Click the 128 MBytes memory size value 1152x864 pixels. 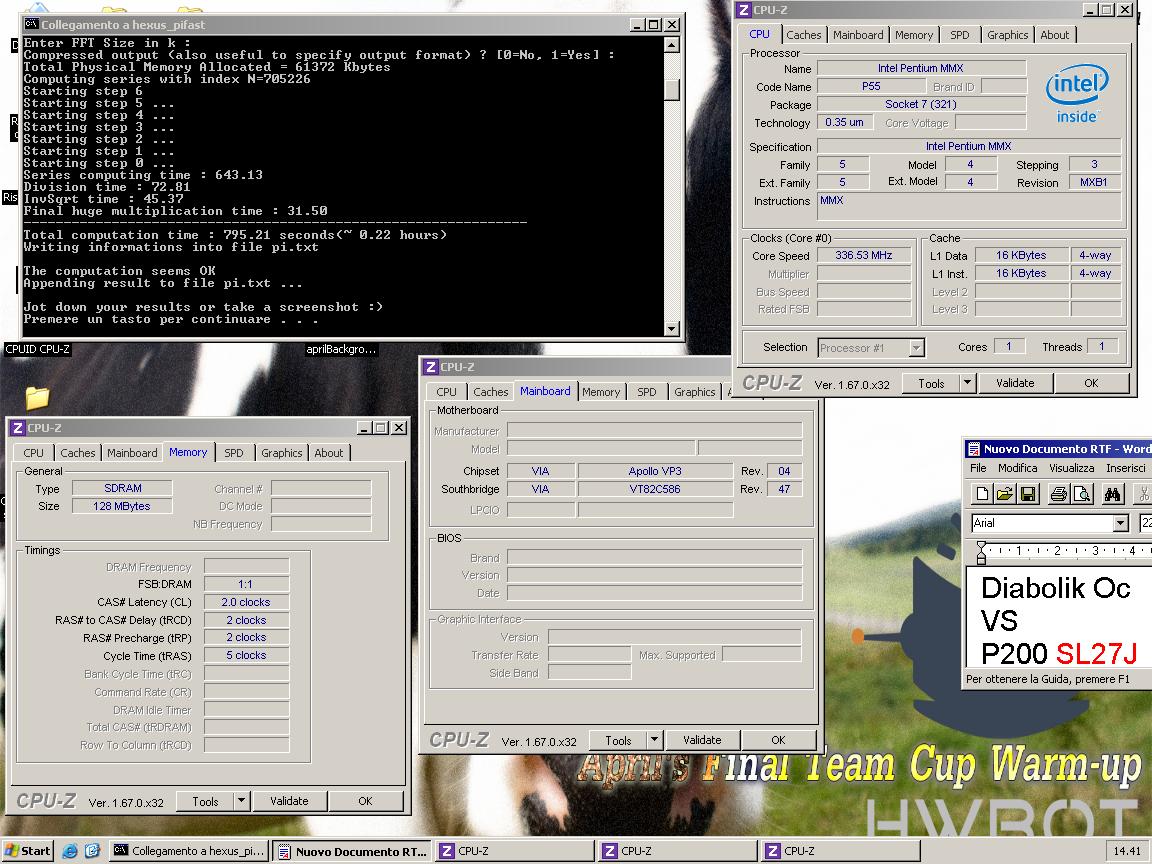(122, 506)
